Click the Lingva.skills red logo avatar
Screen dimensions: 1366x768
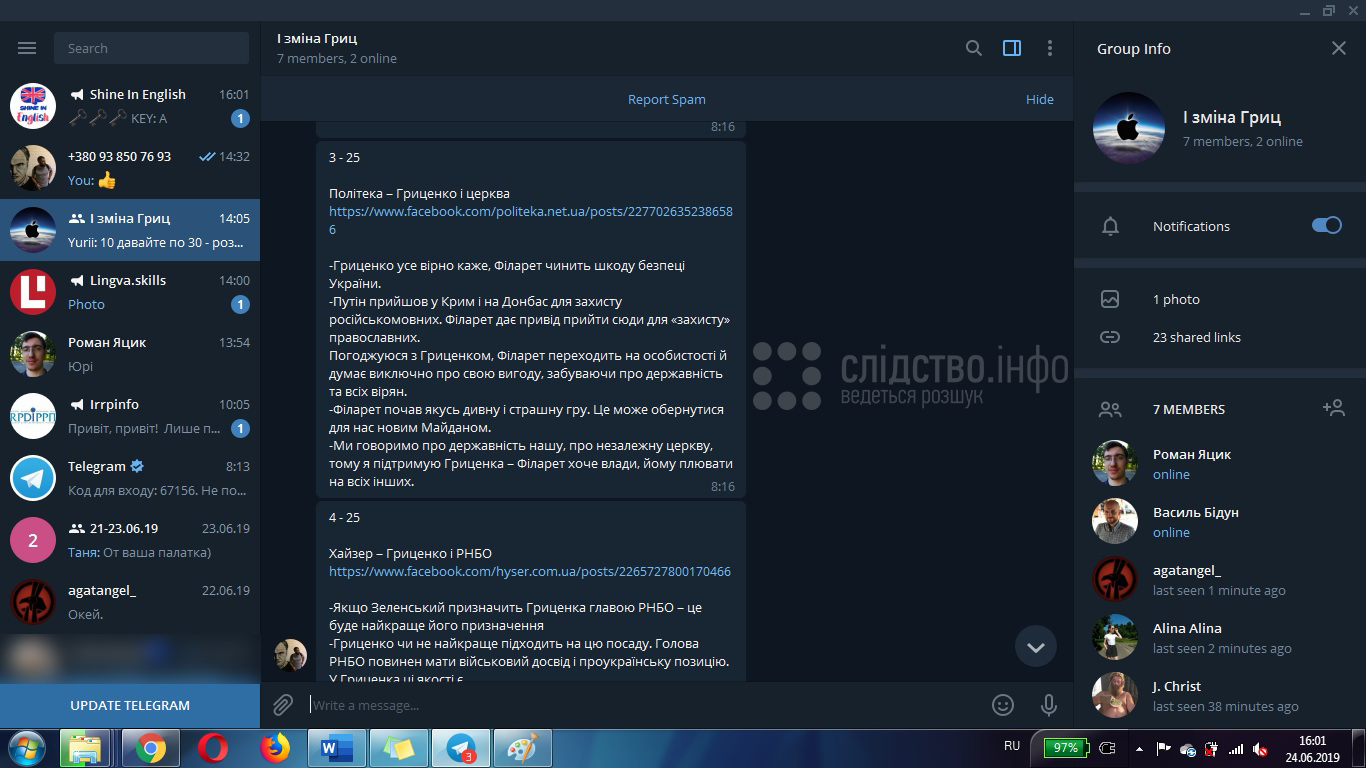pos(33,292)
